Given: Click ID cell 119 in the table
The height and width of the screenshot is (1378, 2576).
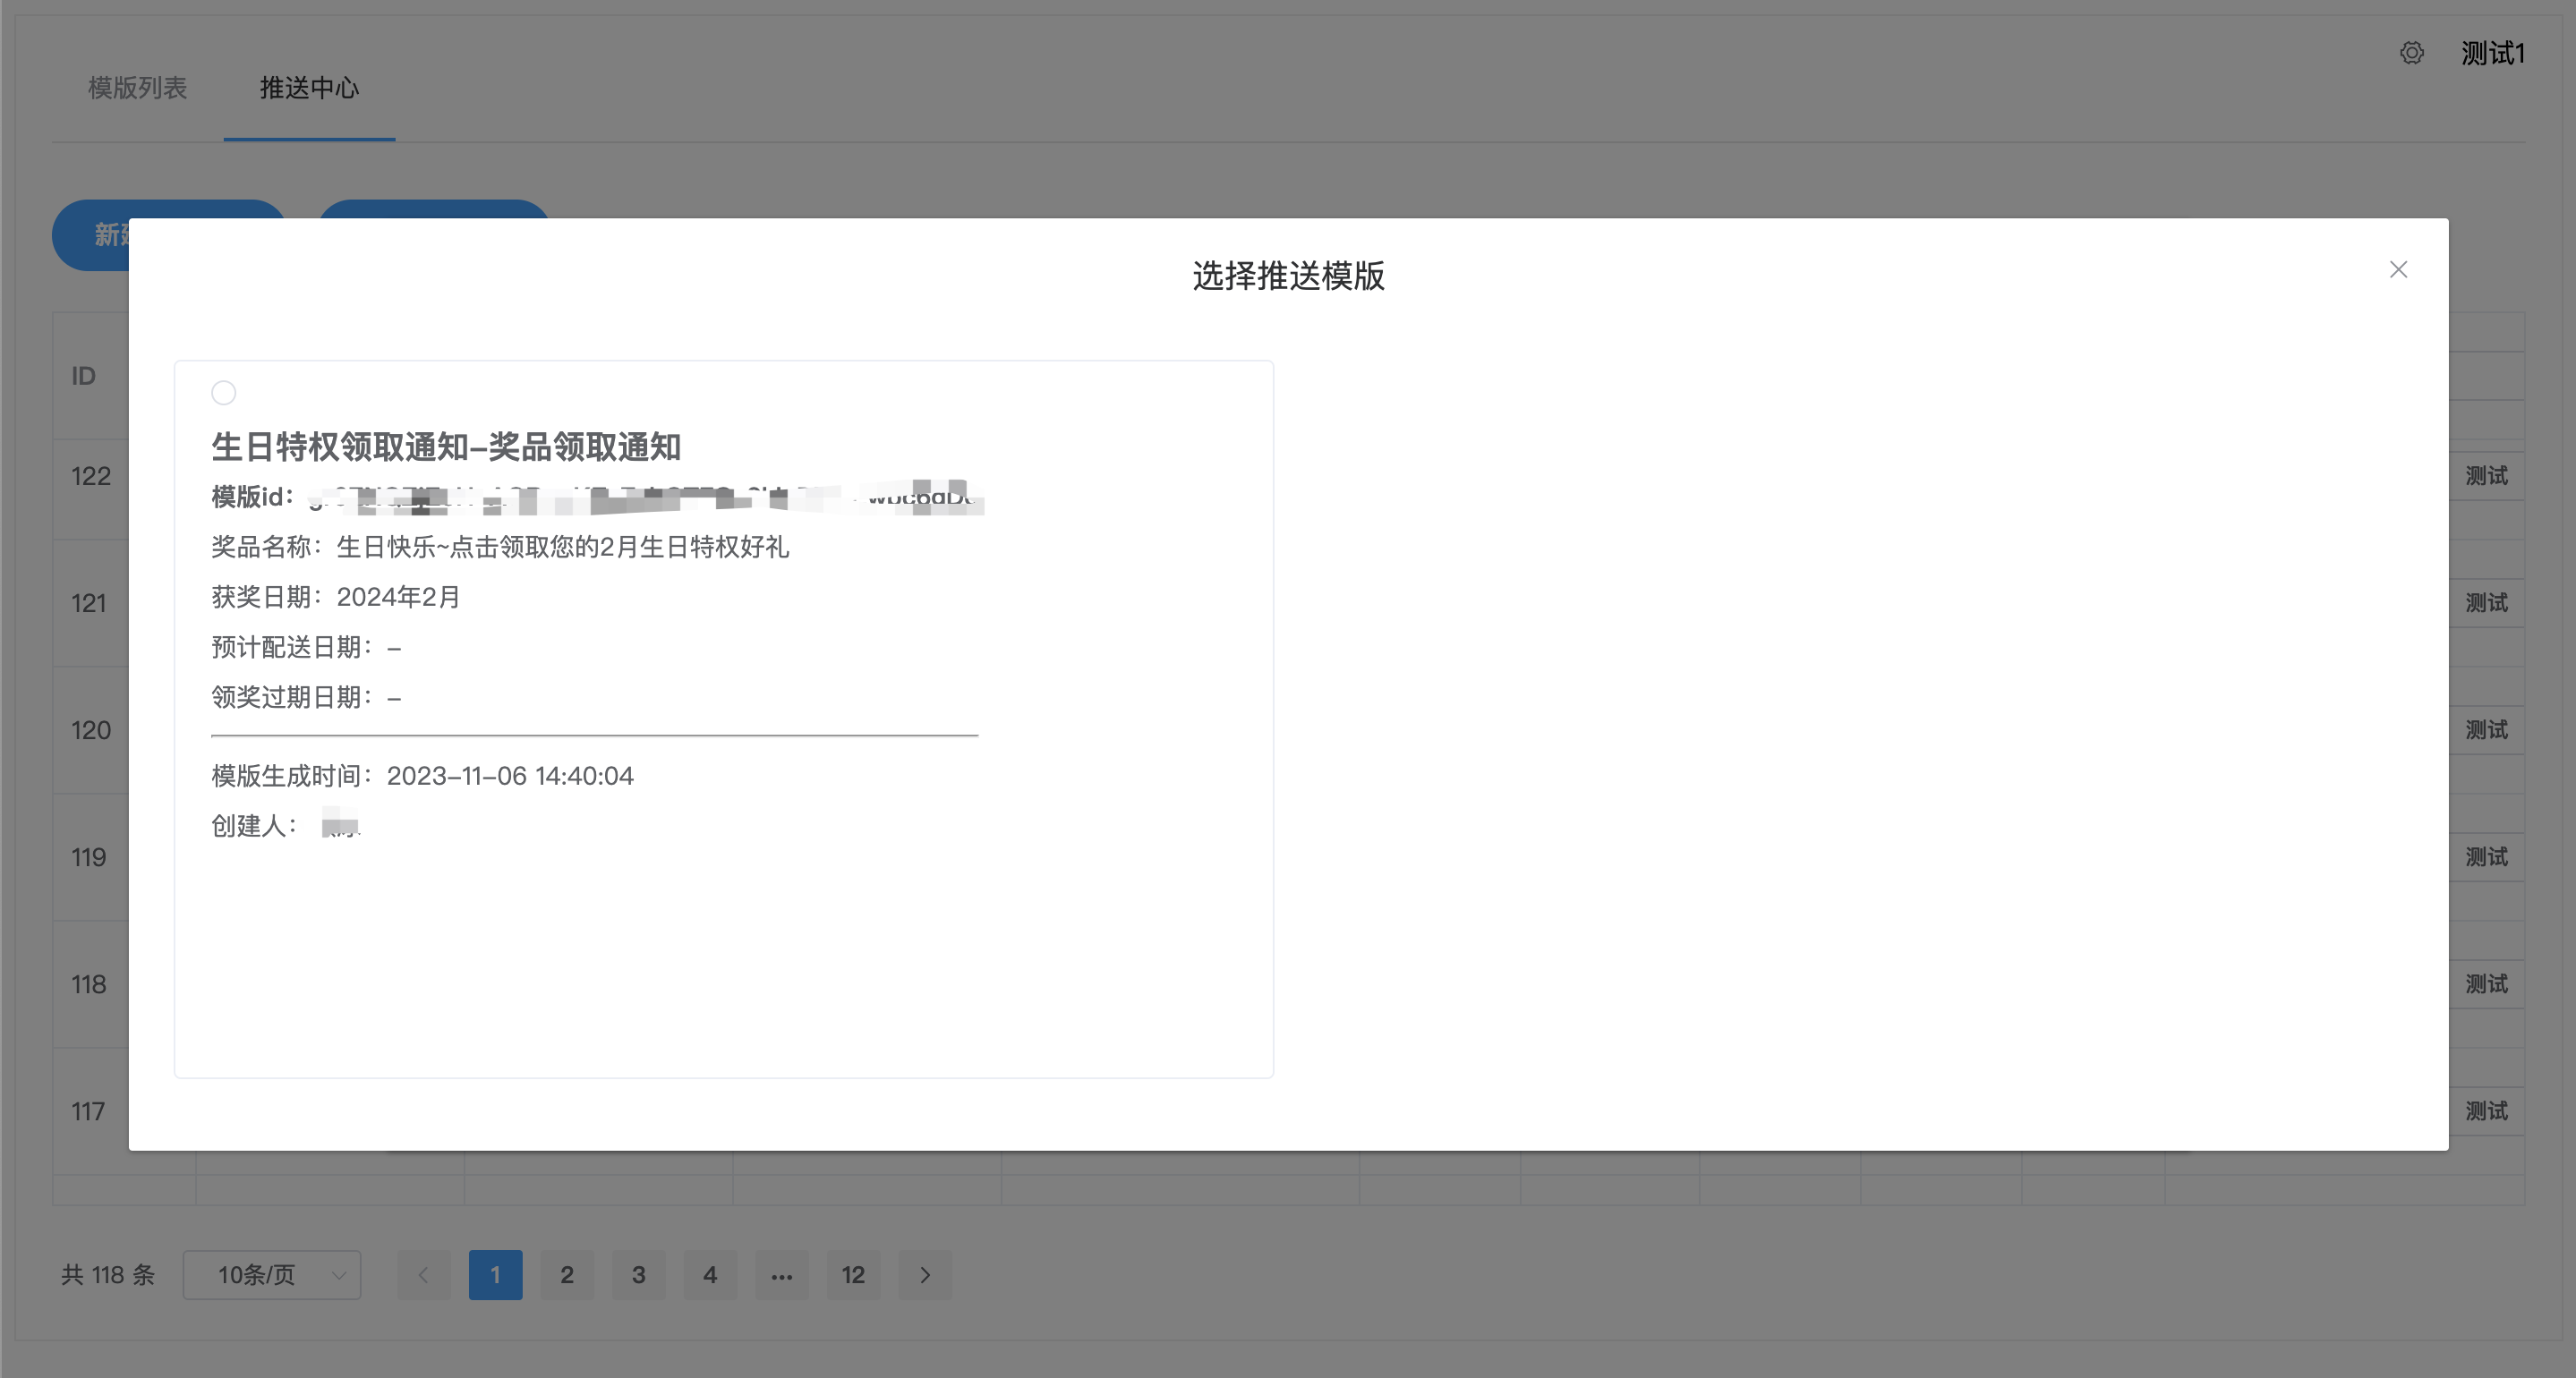Looking at the screenshot, I should [89, 857].
